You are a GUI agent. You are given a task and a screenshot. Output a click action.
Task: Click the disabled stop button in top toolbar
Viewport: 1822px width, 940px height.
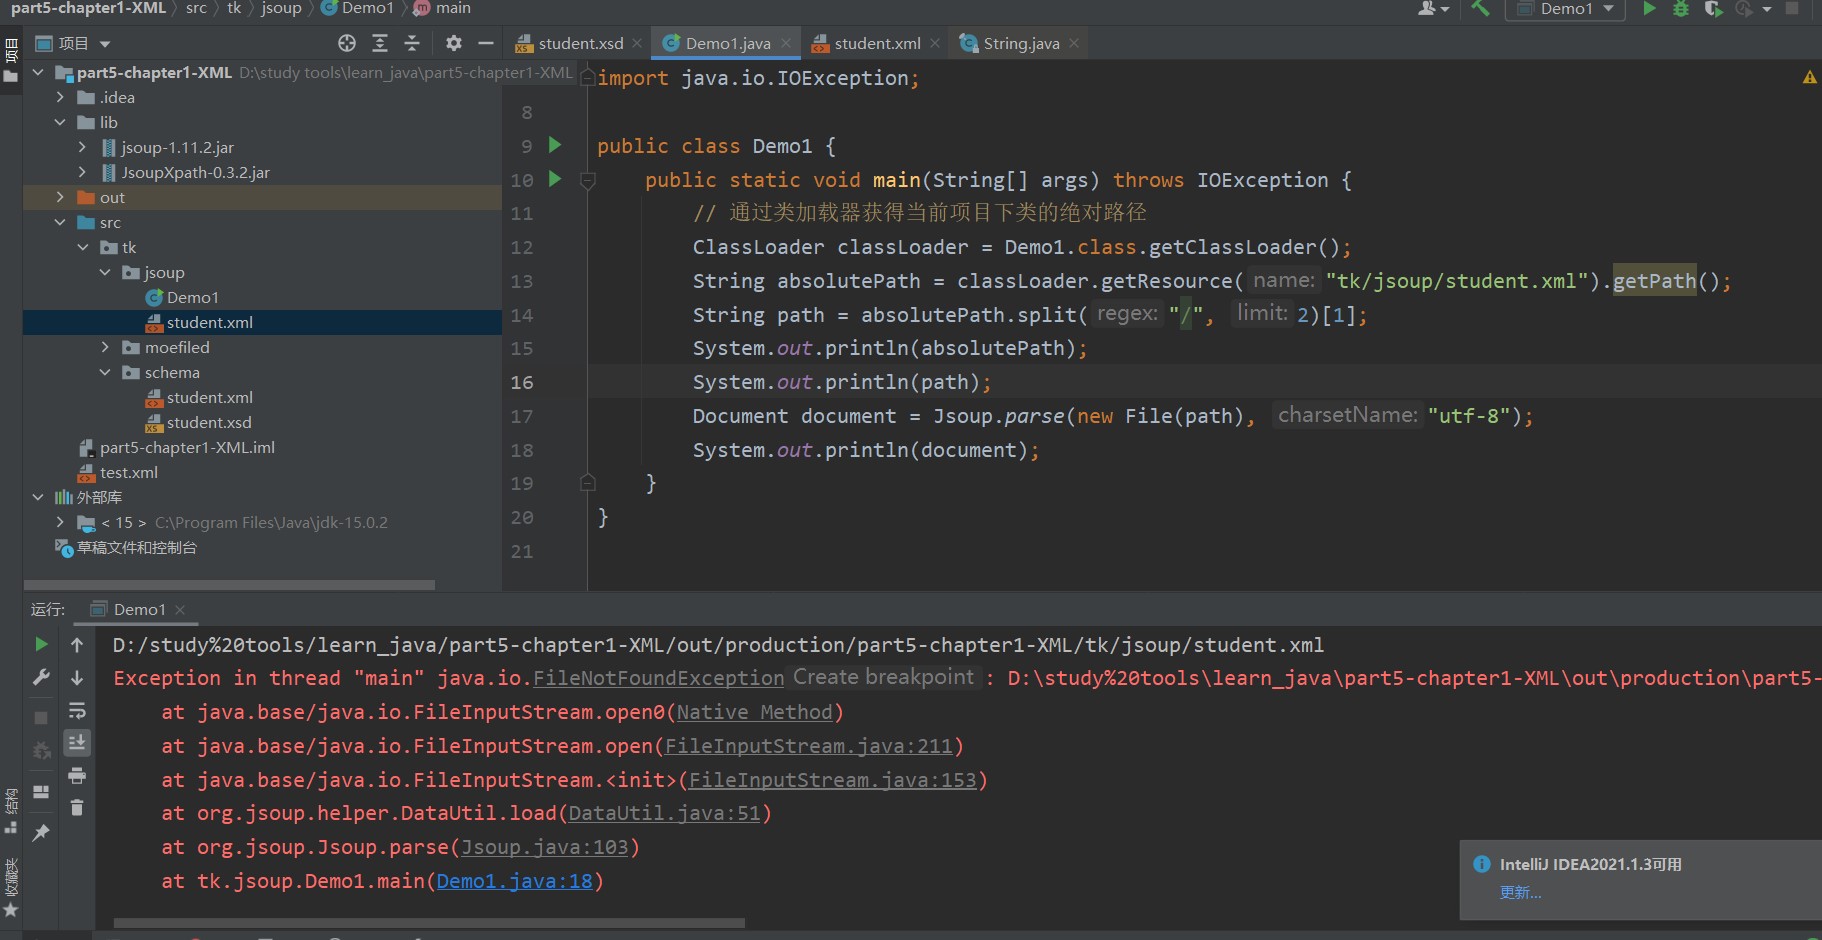[1792, 8]
